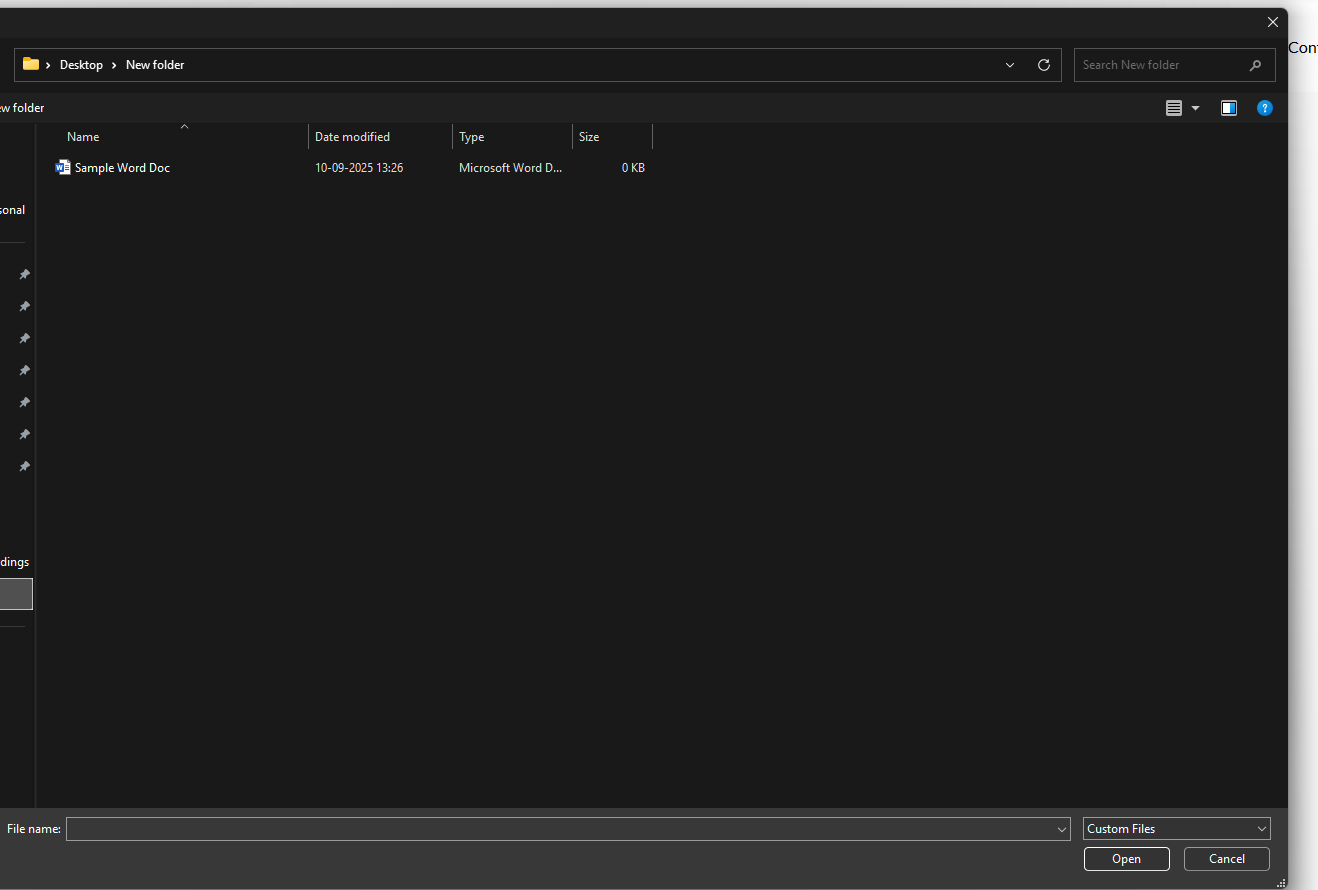Image resolution: width=1318 pixels, height=890 pixels.
Task: Expand chevron between Desktop and New folder
Action: point(114,65)
